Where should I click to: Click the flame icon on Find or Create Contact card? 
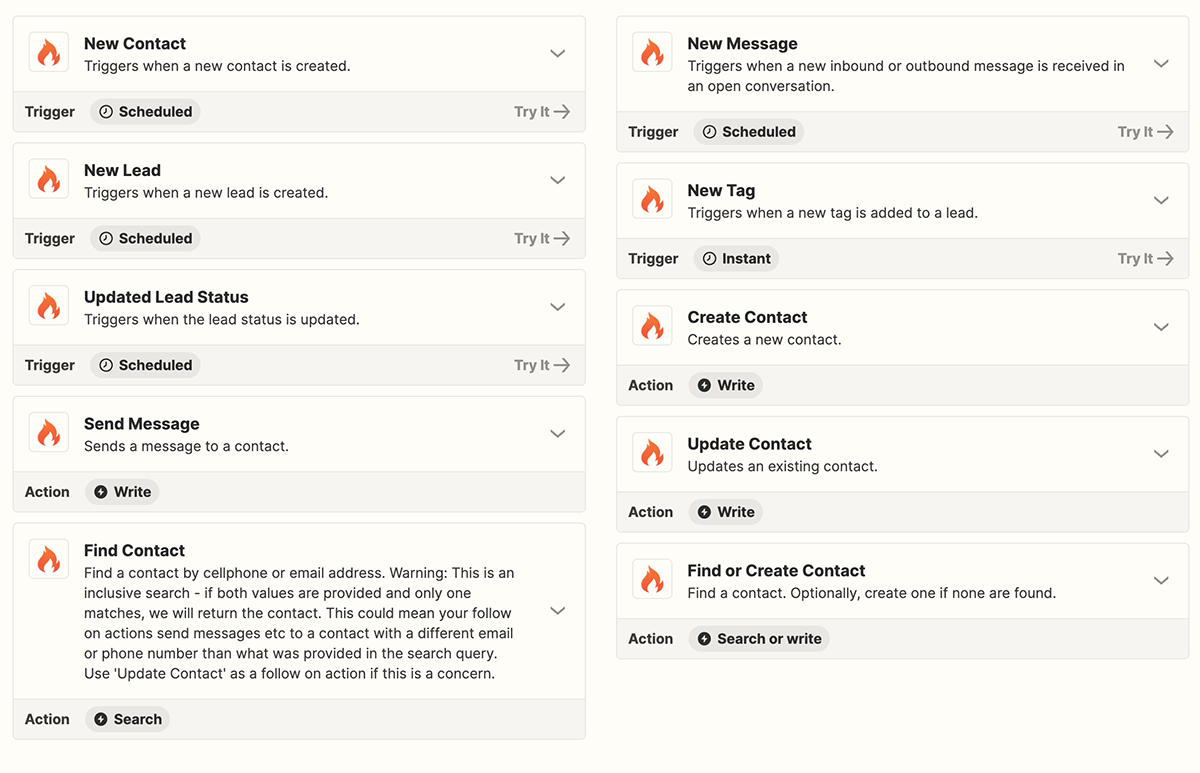(652, 580)
